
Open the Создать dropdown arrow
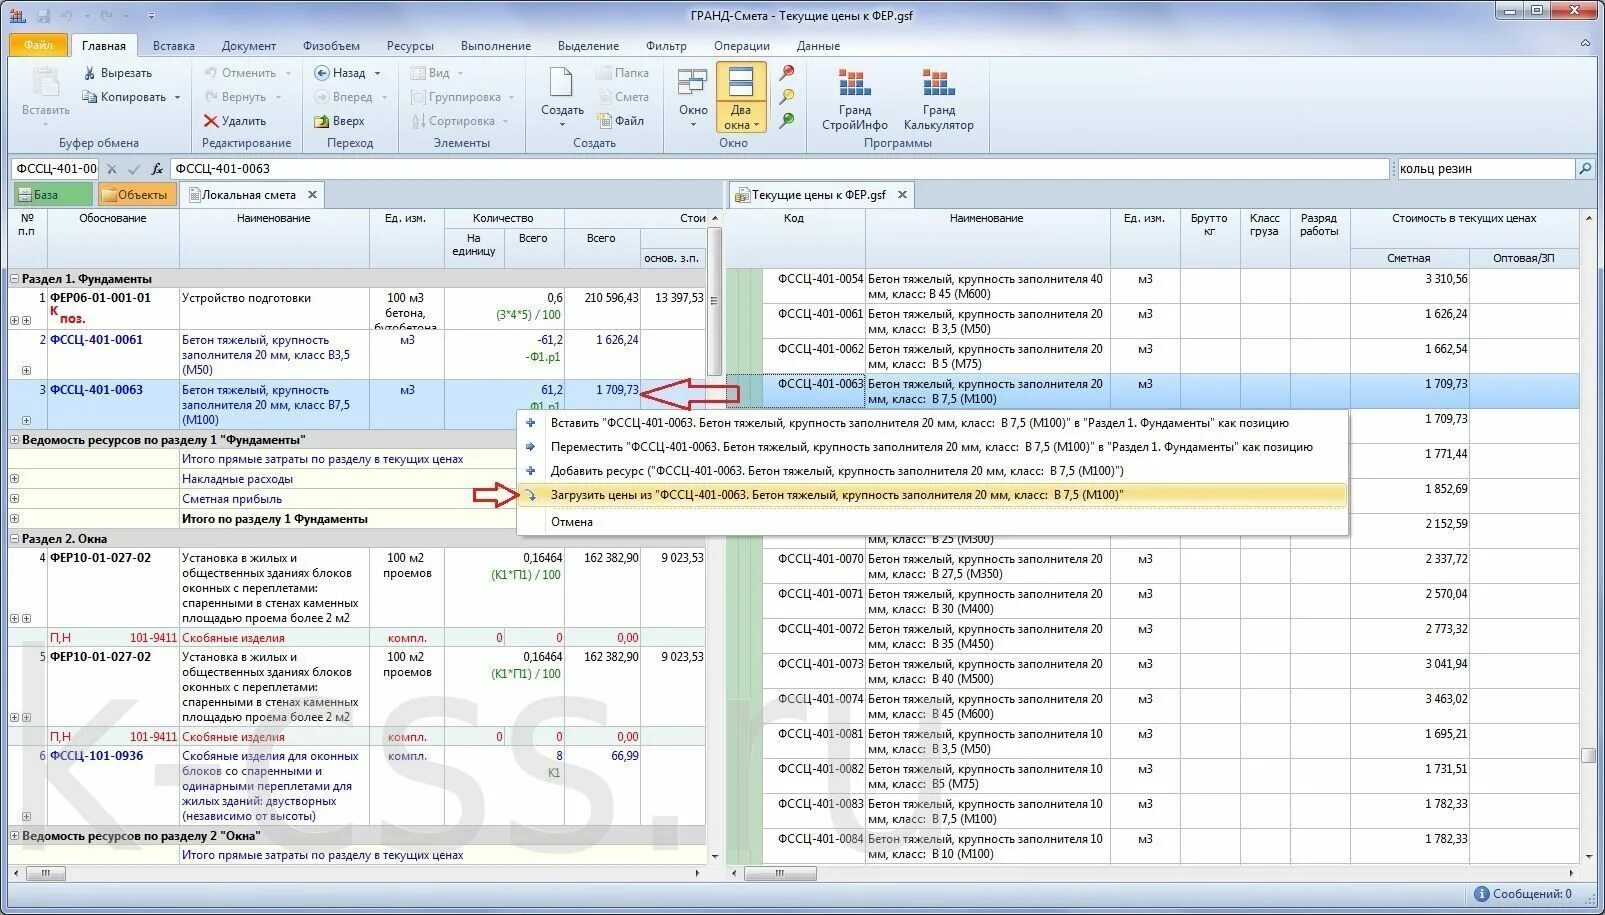562,125
